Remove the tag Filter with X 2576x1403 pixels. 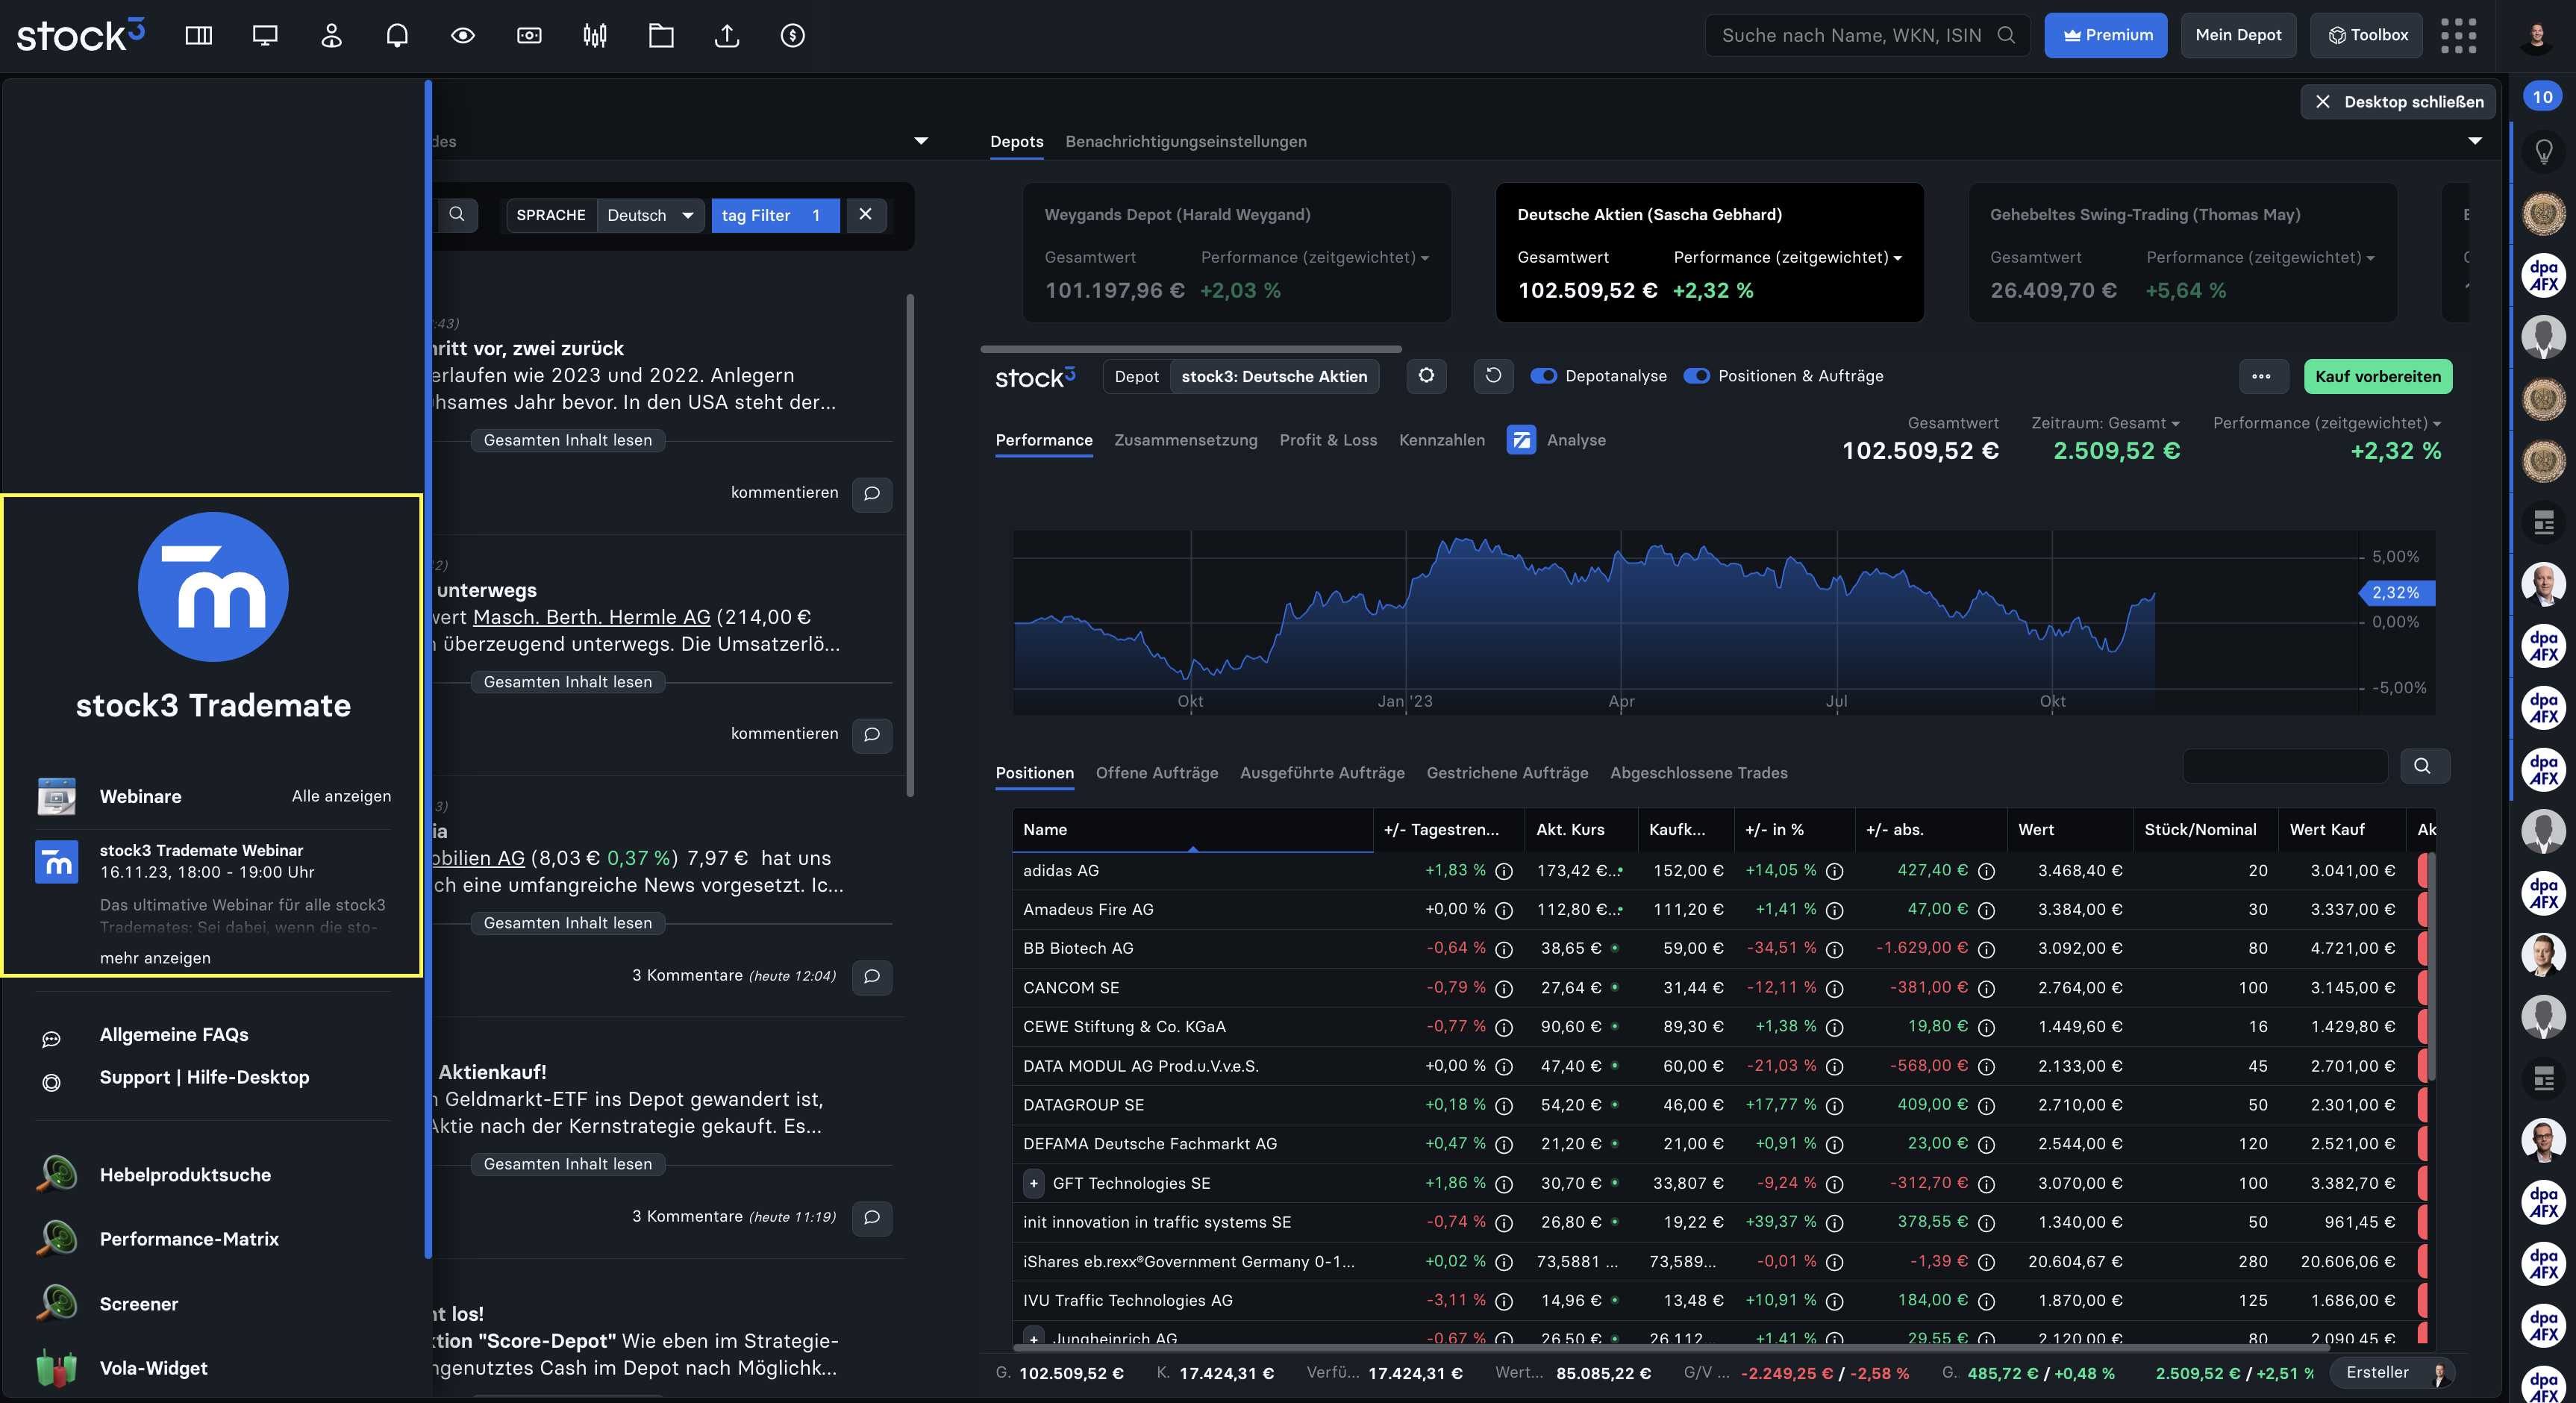click(866, 215)
